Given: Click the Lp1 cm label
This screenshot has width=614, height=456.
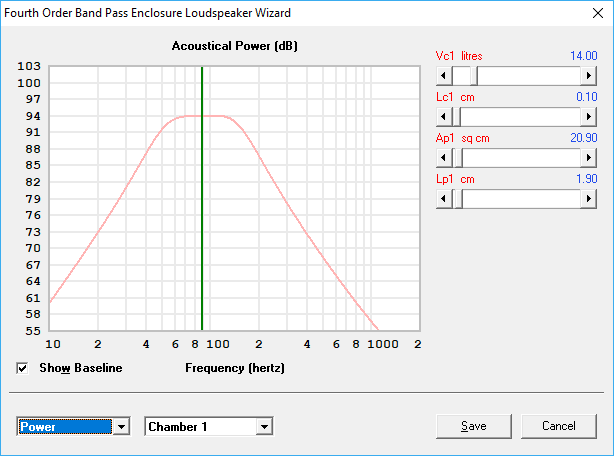Looking at the screenshot, I should (455, 179).
